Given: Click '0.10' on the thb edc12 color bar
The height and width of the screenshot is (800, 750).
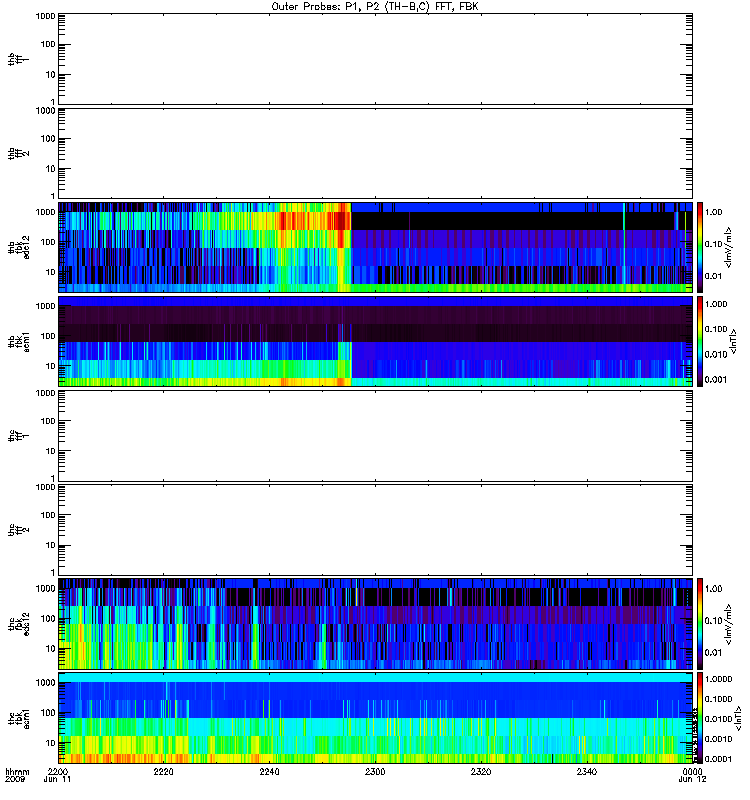Looking at the screenshot, I should [x=714, y=244].
